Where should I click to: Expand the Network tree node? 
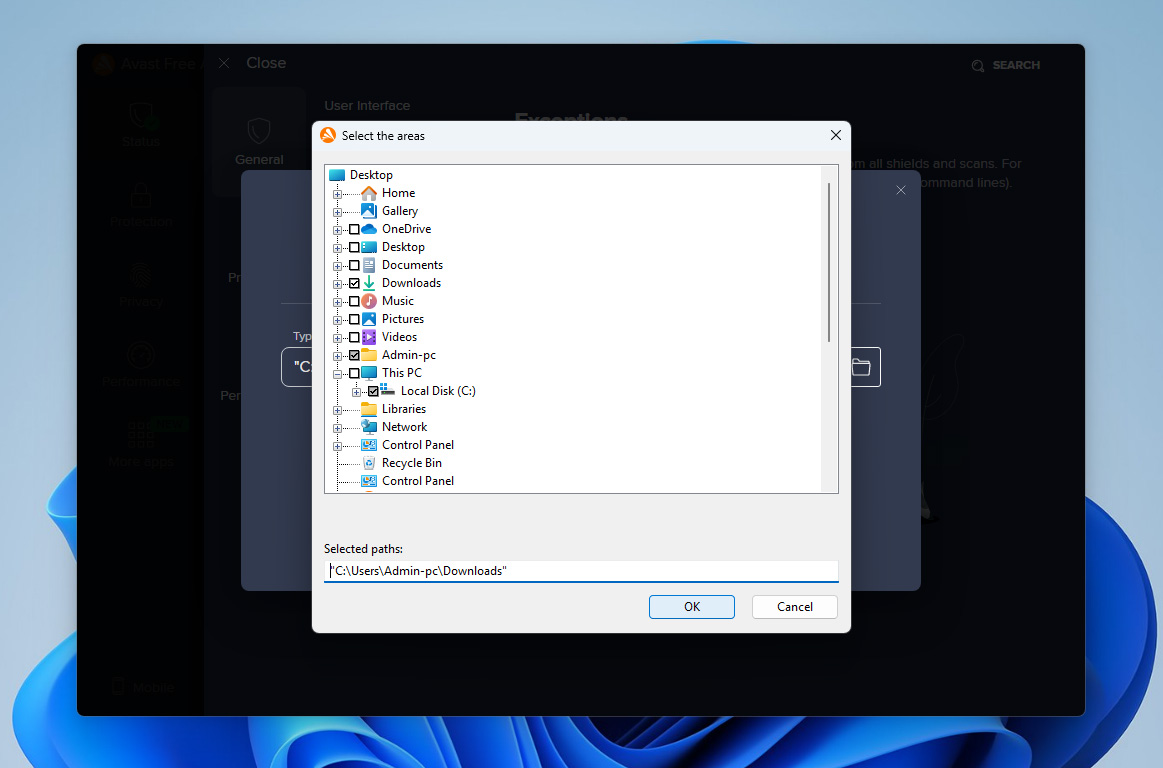(337, 427)
